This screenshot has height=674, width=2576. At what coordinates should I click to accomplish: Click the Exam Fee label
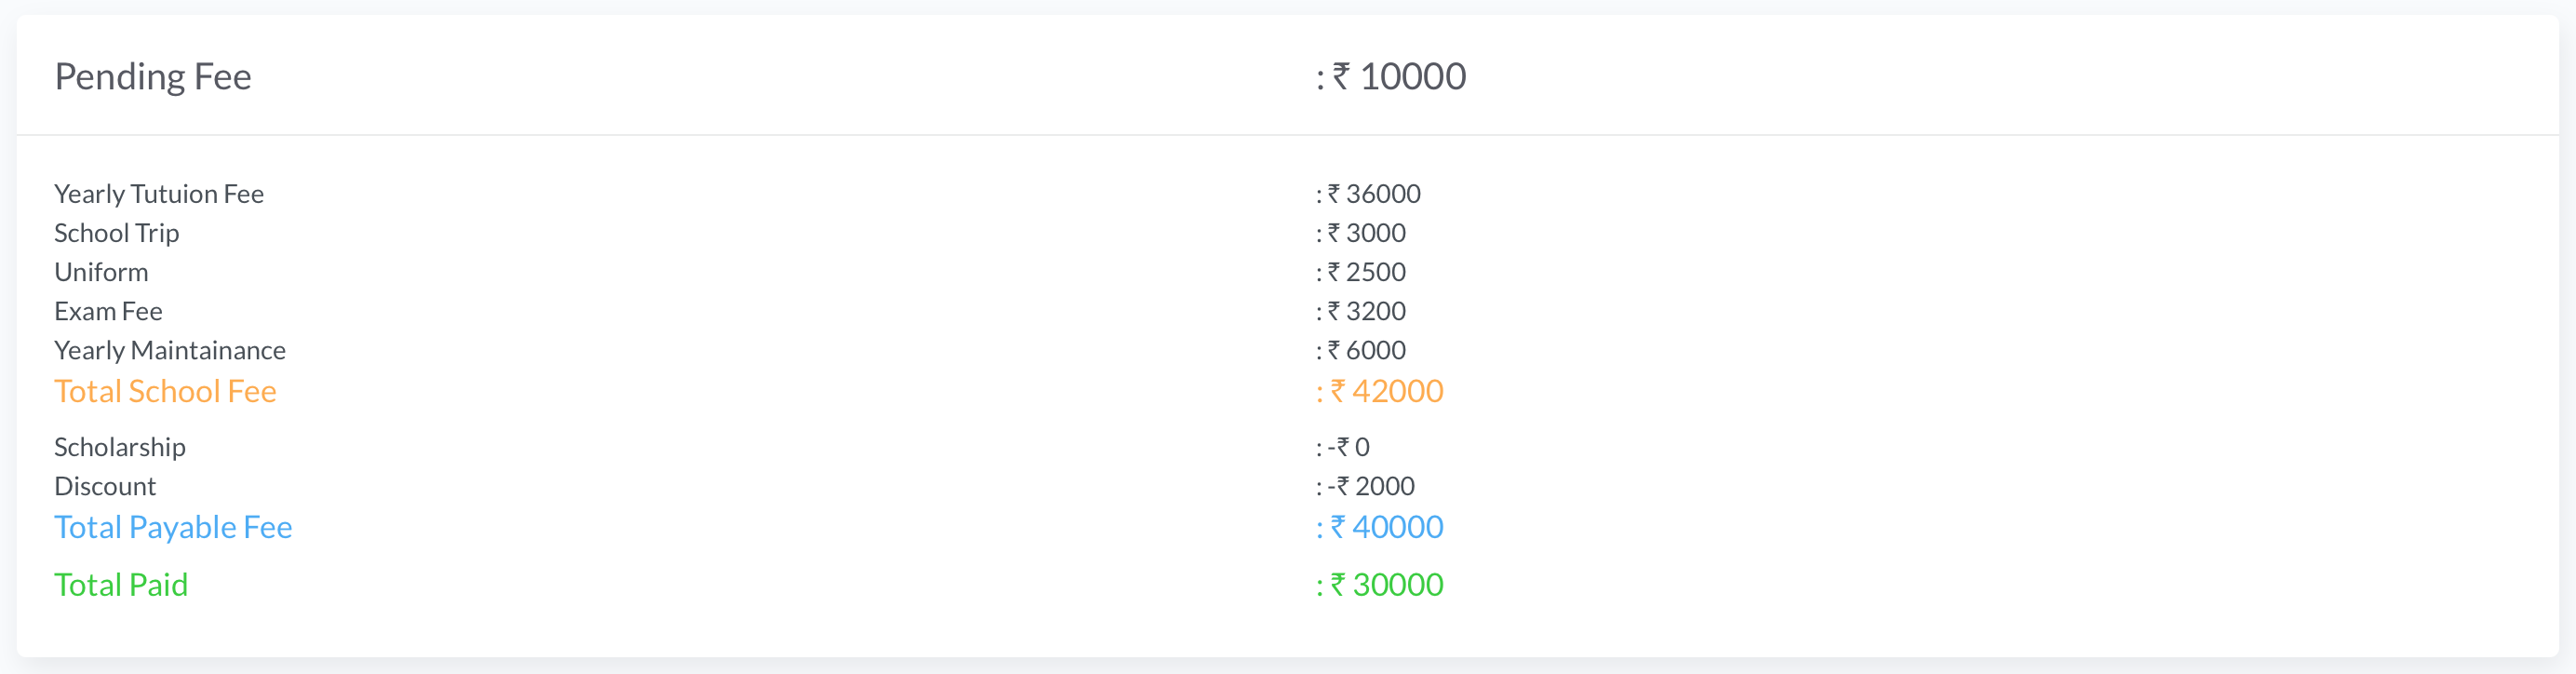click(108, 311)
